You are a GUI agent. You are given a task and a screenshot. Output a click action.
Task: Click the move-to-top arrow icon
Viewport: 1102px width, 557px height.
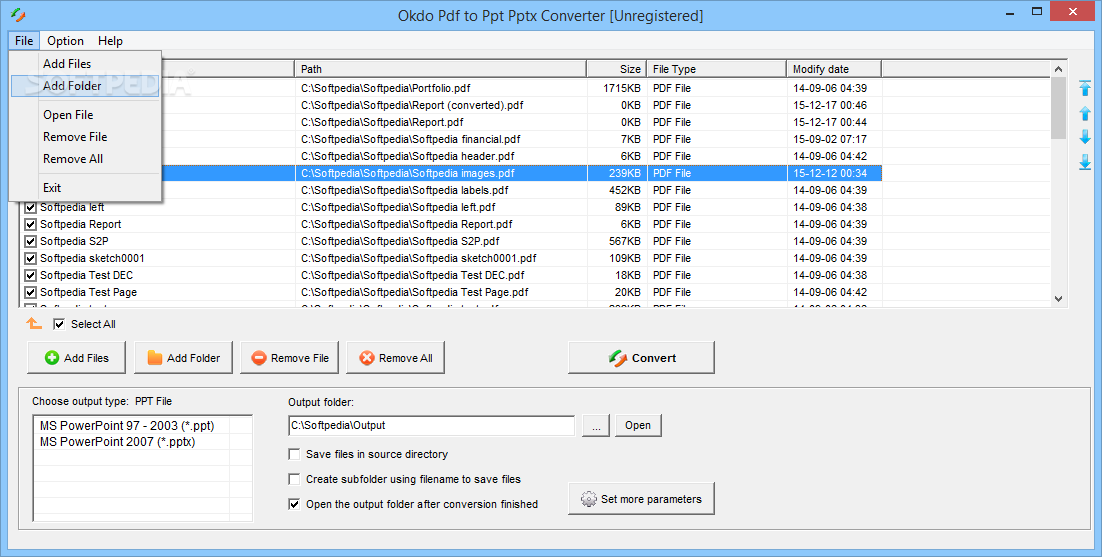pyautogui.click(x=1085, y=88)
